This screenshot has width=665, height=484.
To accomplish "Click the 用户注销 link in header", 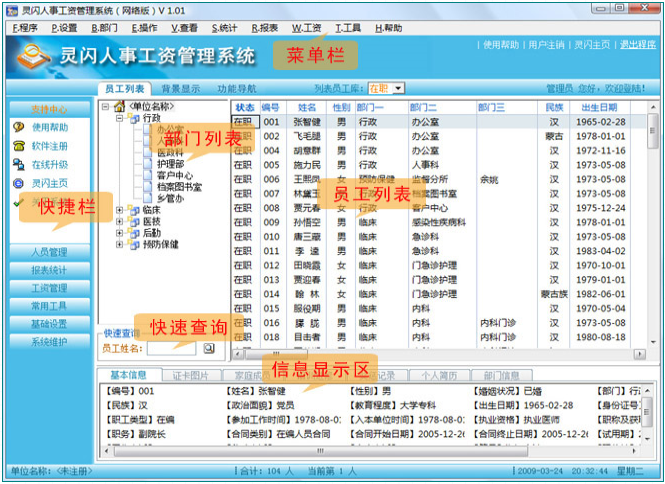I will (x=546, y=45).
